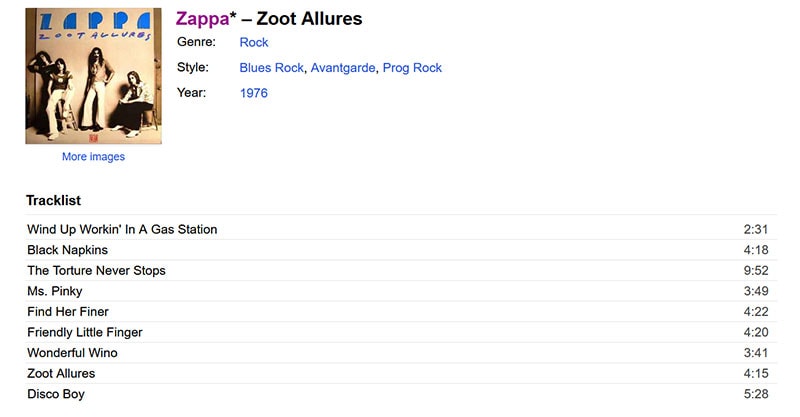Open the Blues Rock style link
The height and width of the screenshot is (417, 800).
(271, 68)
